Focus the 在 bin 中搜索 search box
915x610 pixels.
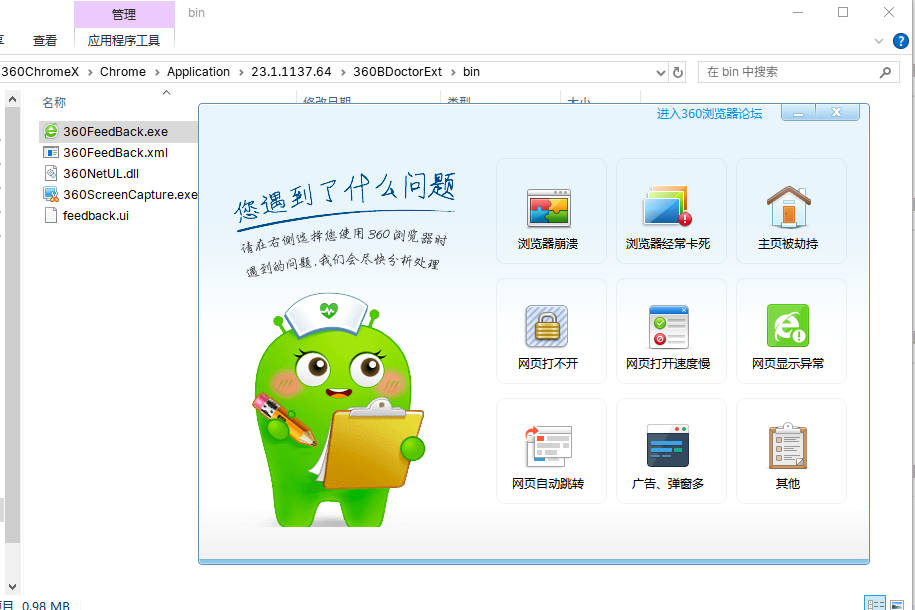(x=798, y=72)
